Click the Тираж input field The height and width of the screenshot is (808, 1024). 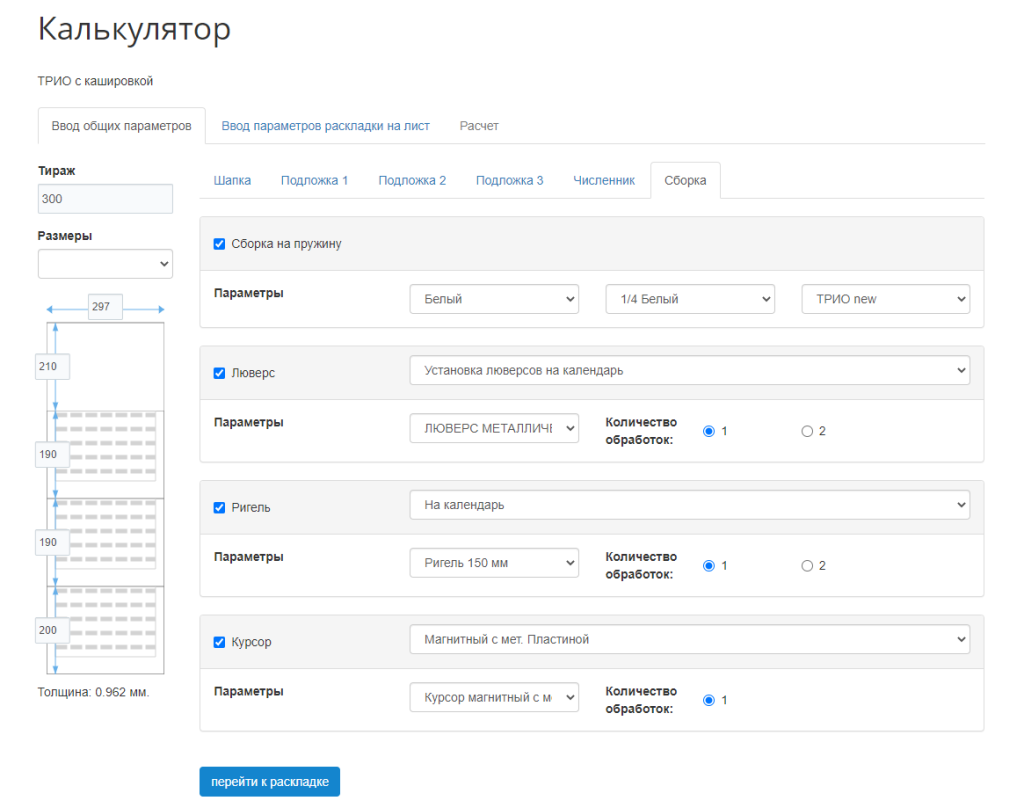105,199
